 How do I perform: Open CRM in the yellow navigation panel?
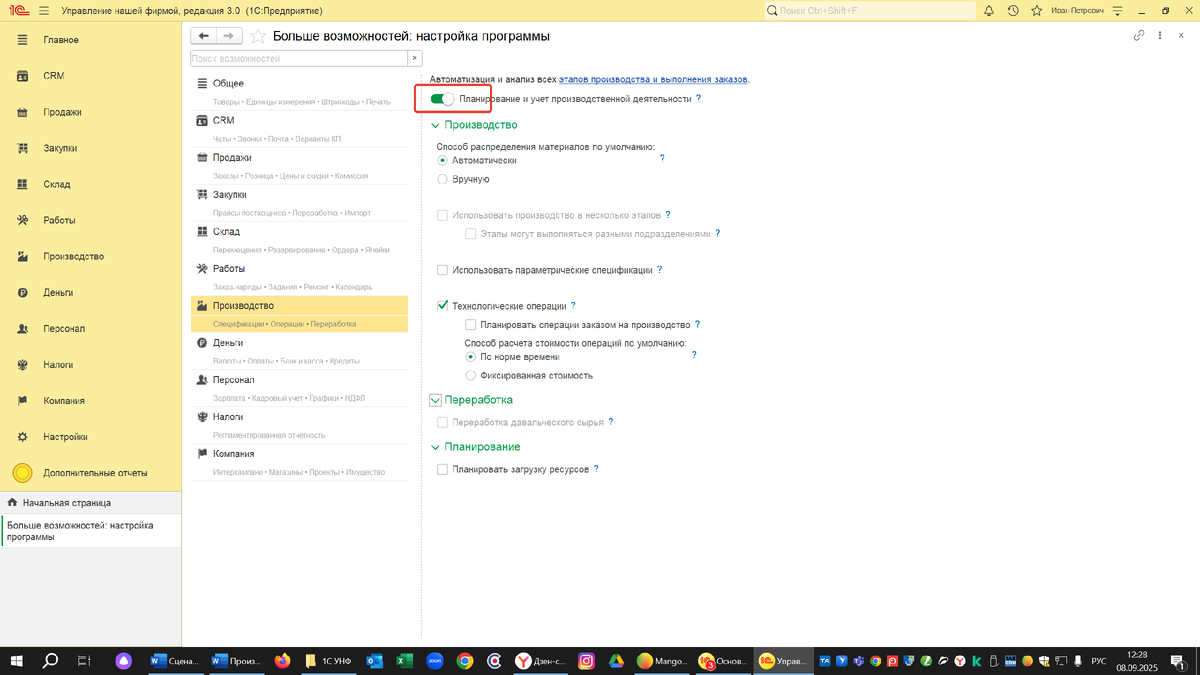[x=53, y=76]
